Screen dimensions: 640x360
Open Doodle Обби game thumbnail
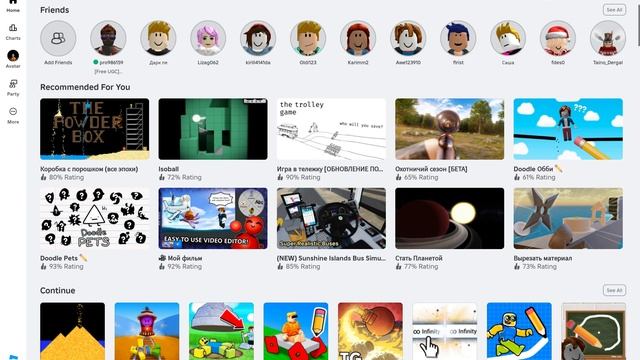pos(568,129)
